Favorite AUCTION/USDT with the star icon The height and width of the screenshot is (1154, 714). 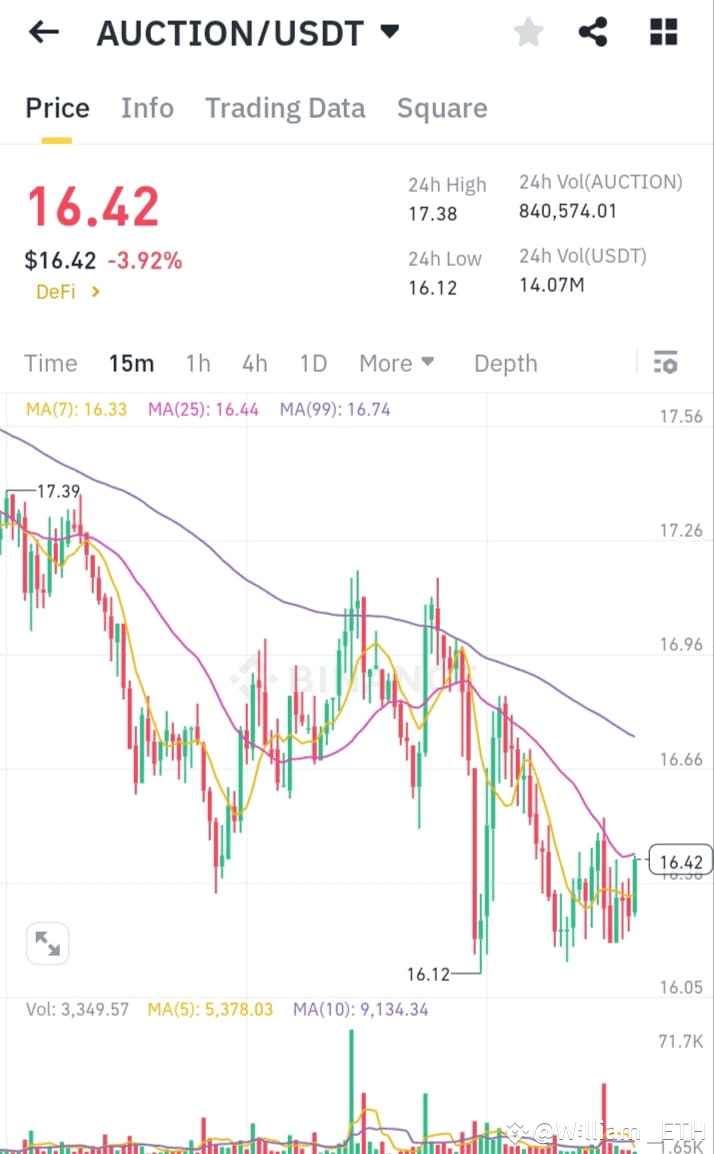coord(528,31)
